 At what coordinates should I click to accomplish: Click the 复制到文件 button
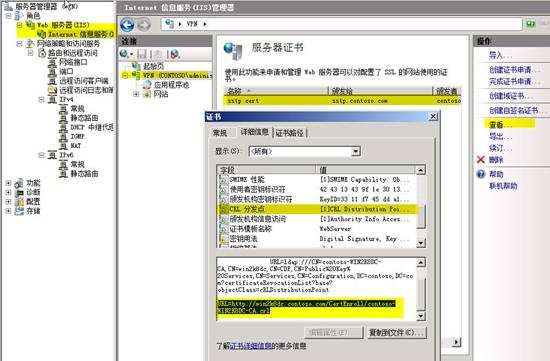tap(397, 332)
